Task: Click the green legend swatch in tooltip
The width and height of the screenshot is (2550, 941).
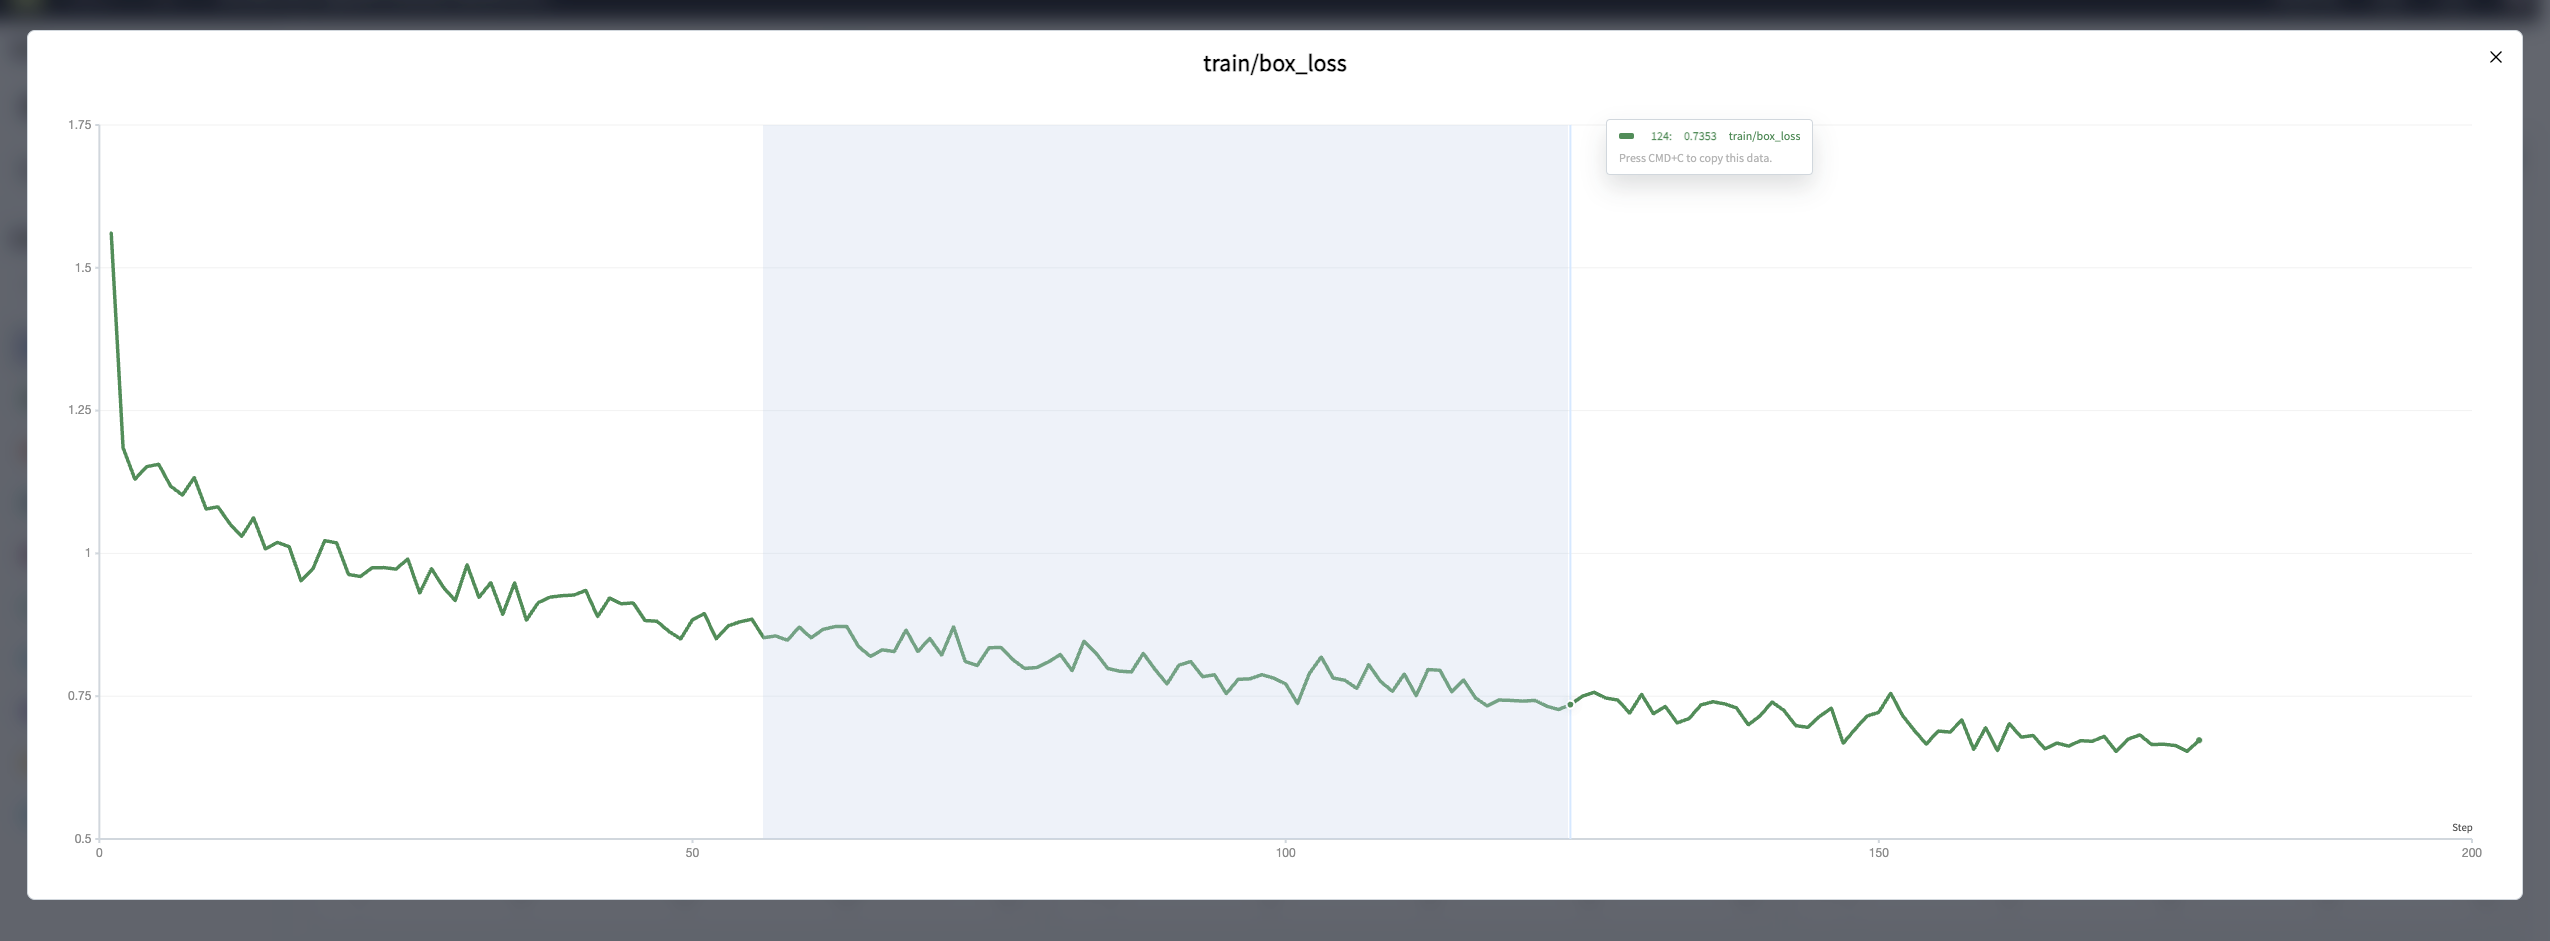Action: pos(1627,136)
